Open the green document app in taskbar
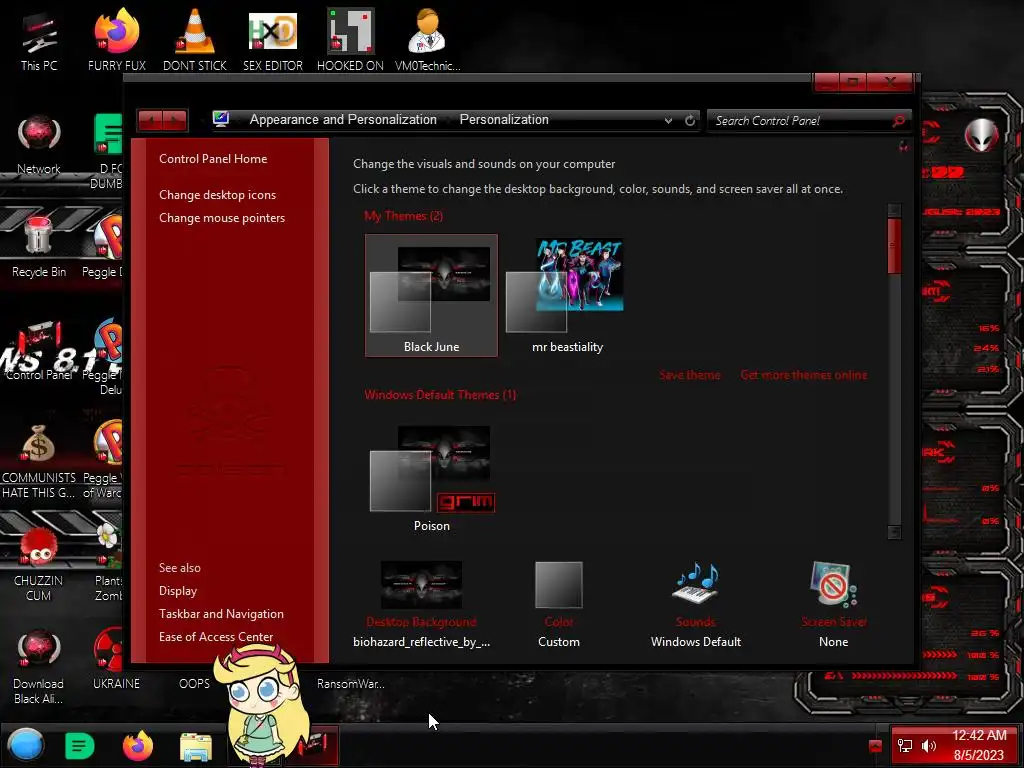 tap(80, 746)
